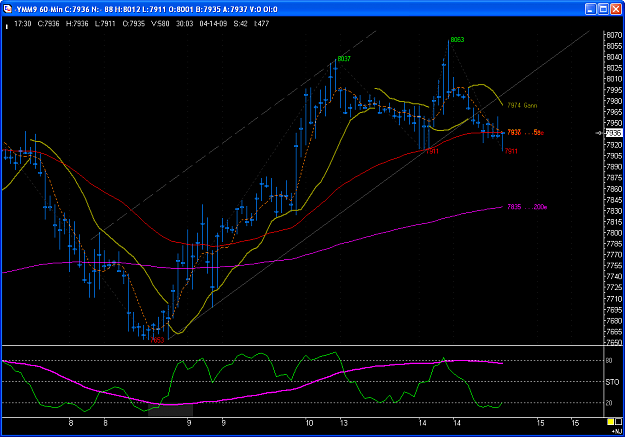Click the I:477 value in data bar
This screenshot has width=625, height=437.
tap(261, 24)
